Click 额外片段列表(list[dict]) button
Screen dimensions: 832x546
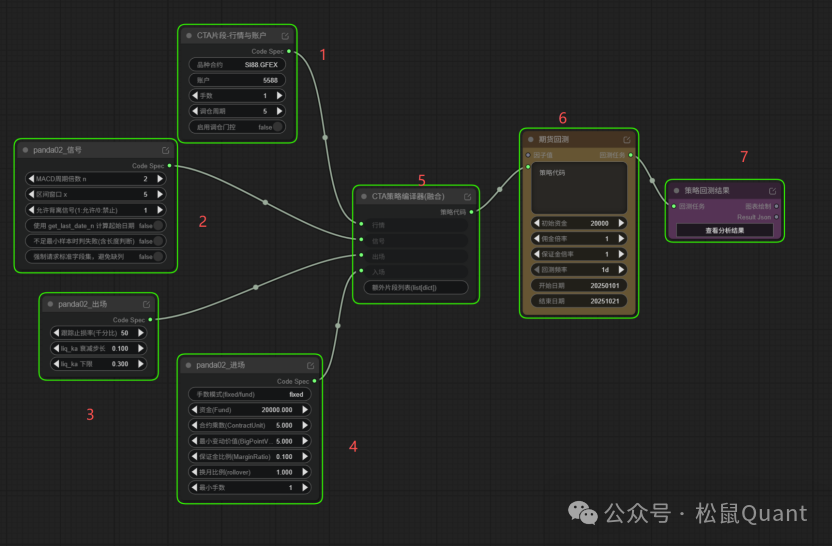pos(414,287)
